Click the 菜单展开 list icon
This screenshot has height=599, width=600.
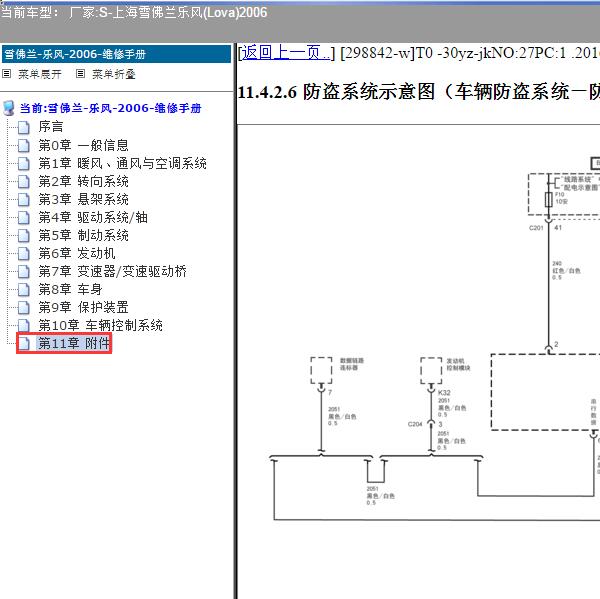coord(7,73)
